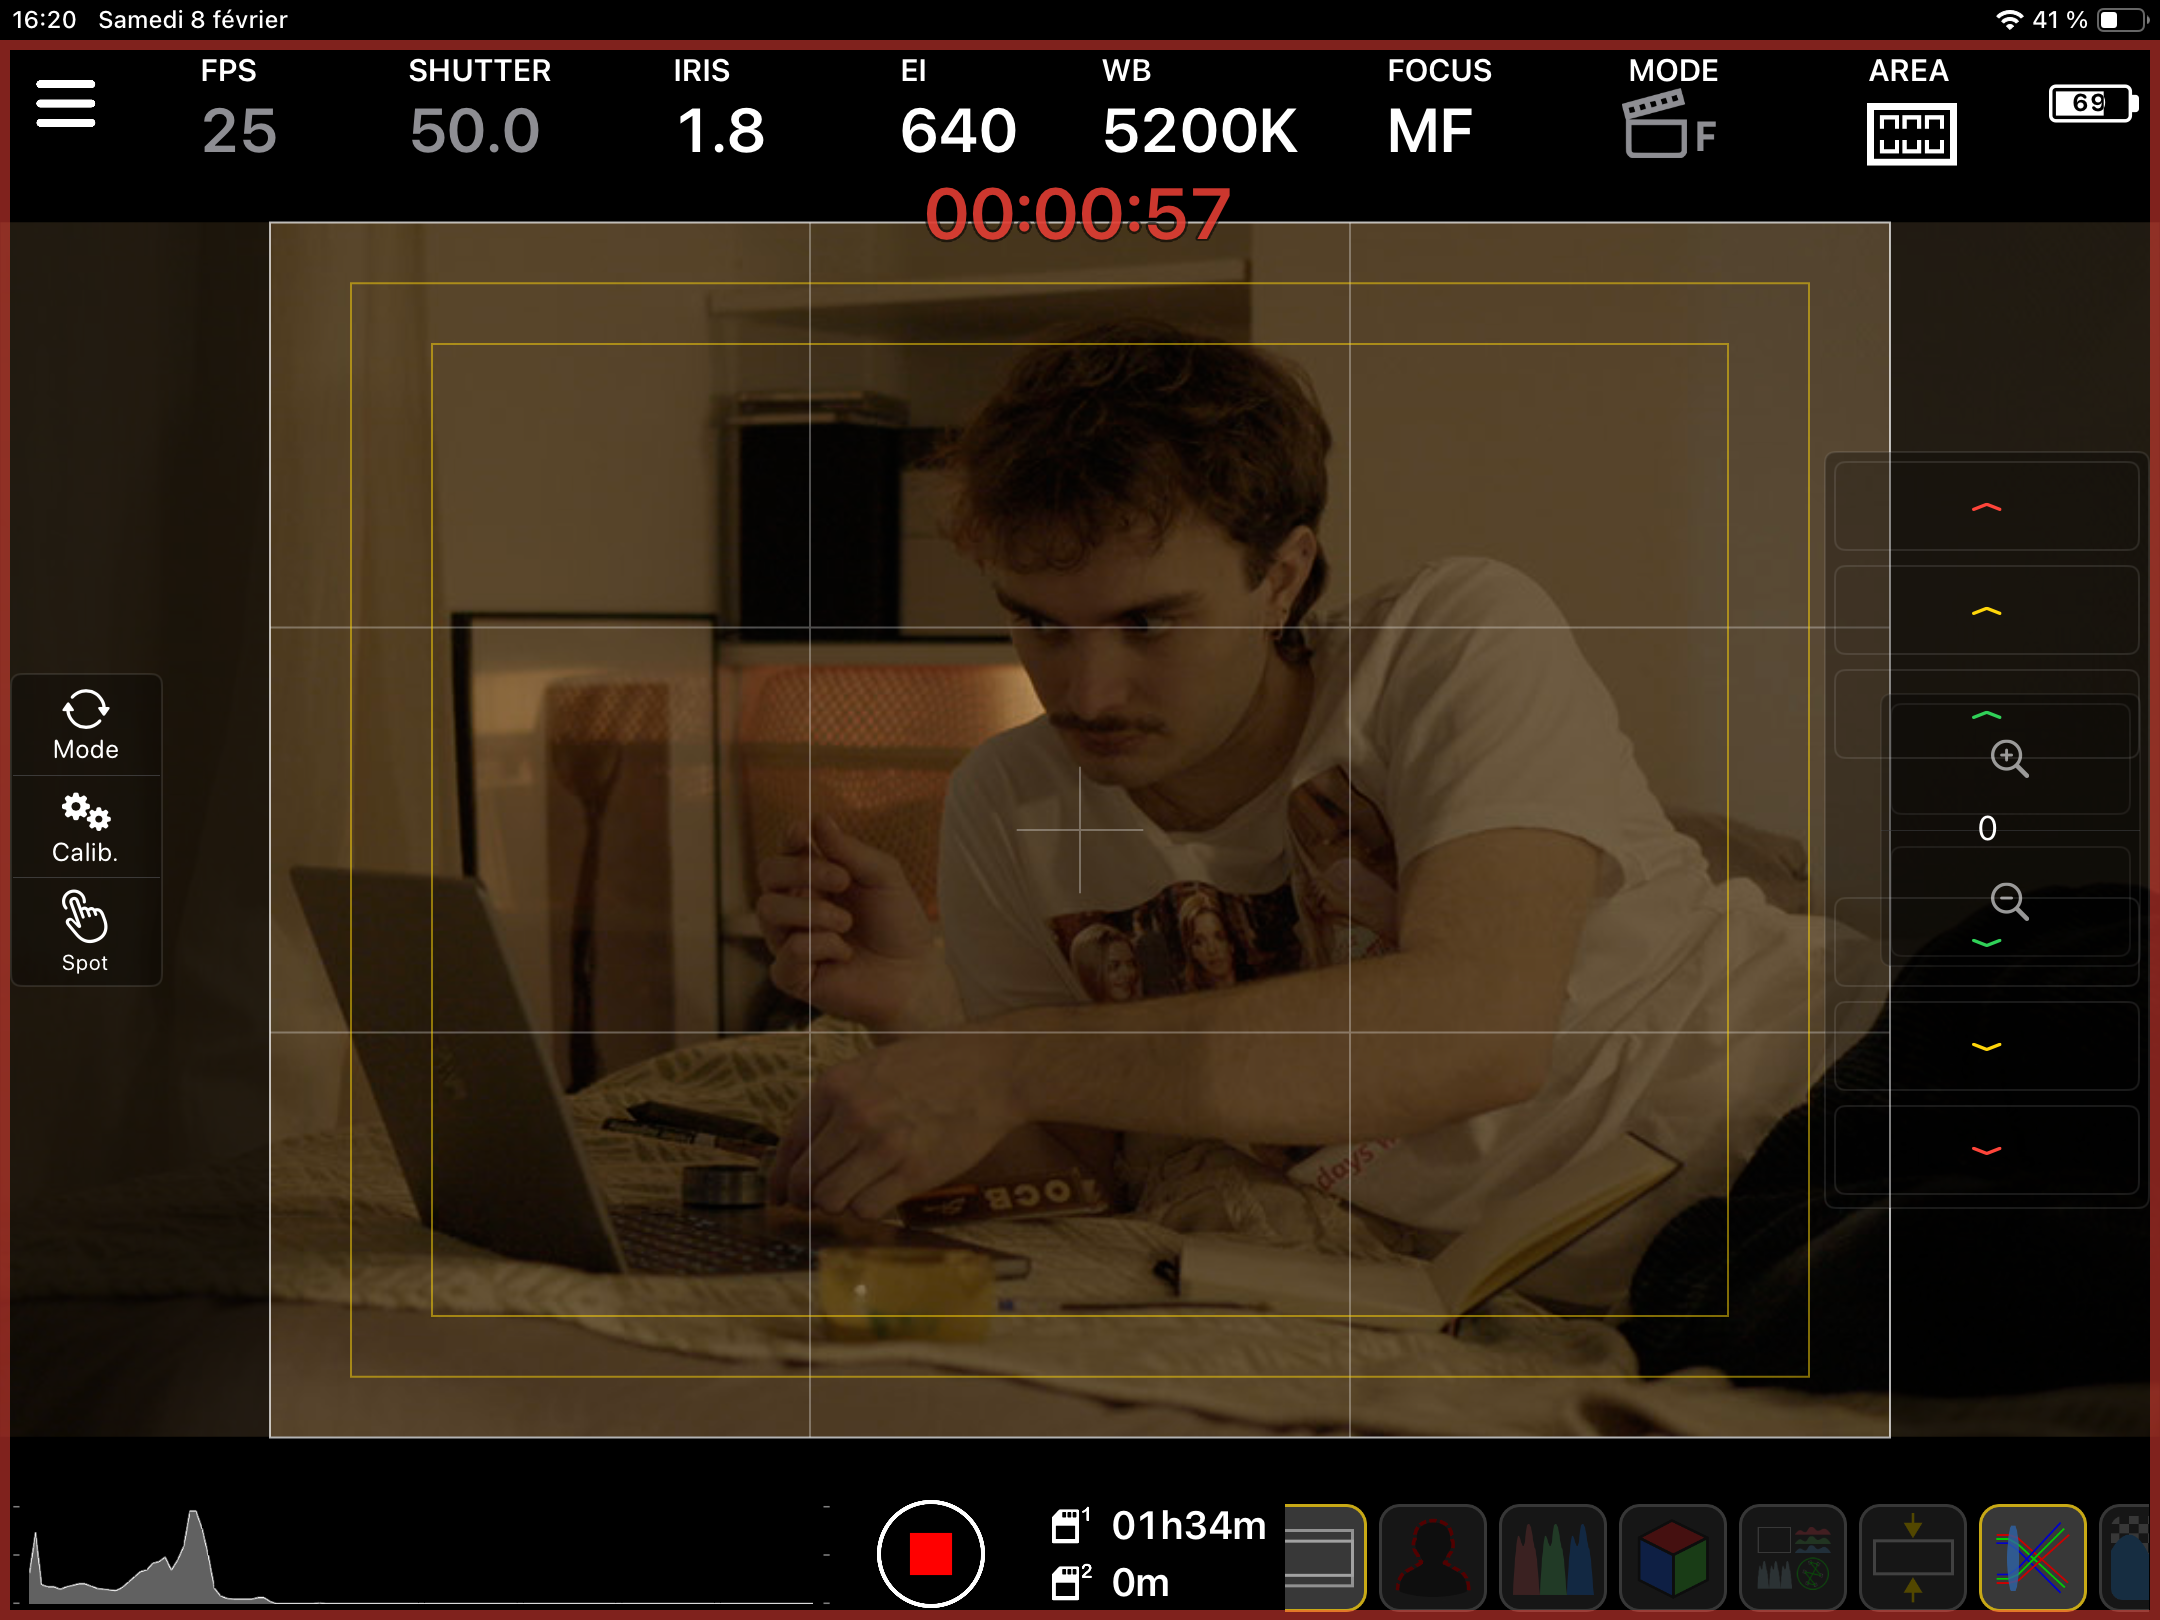
Task: Tap Calib. gears icon
Action: [x=86, y=827]
